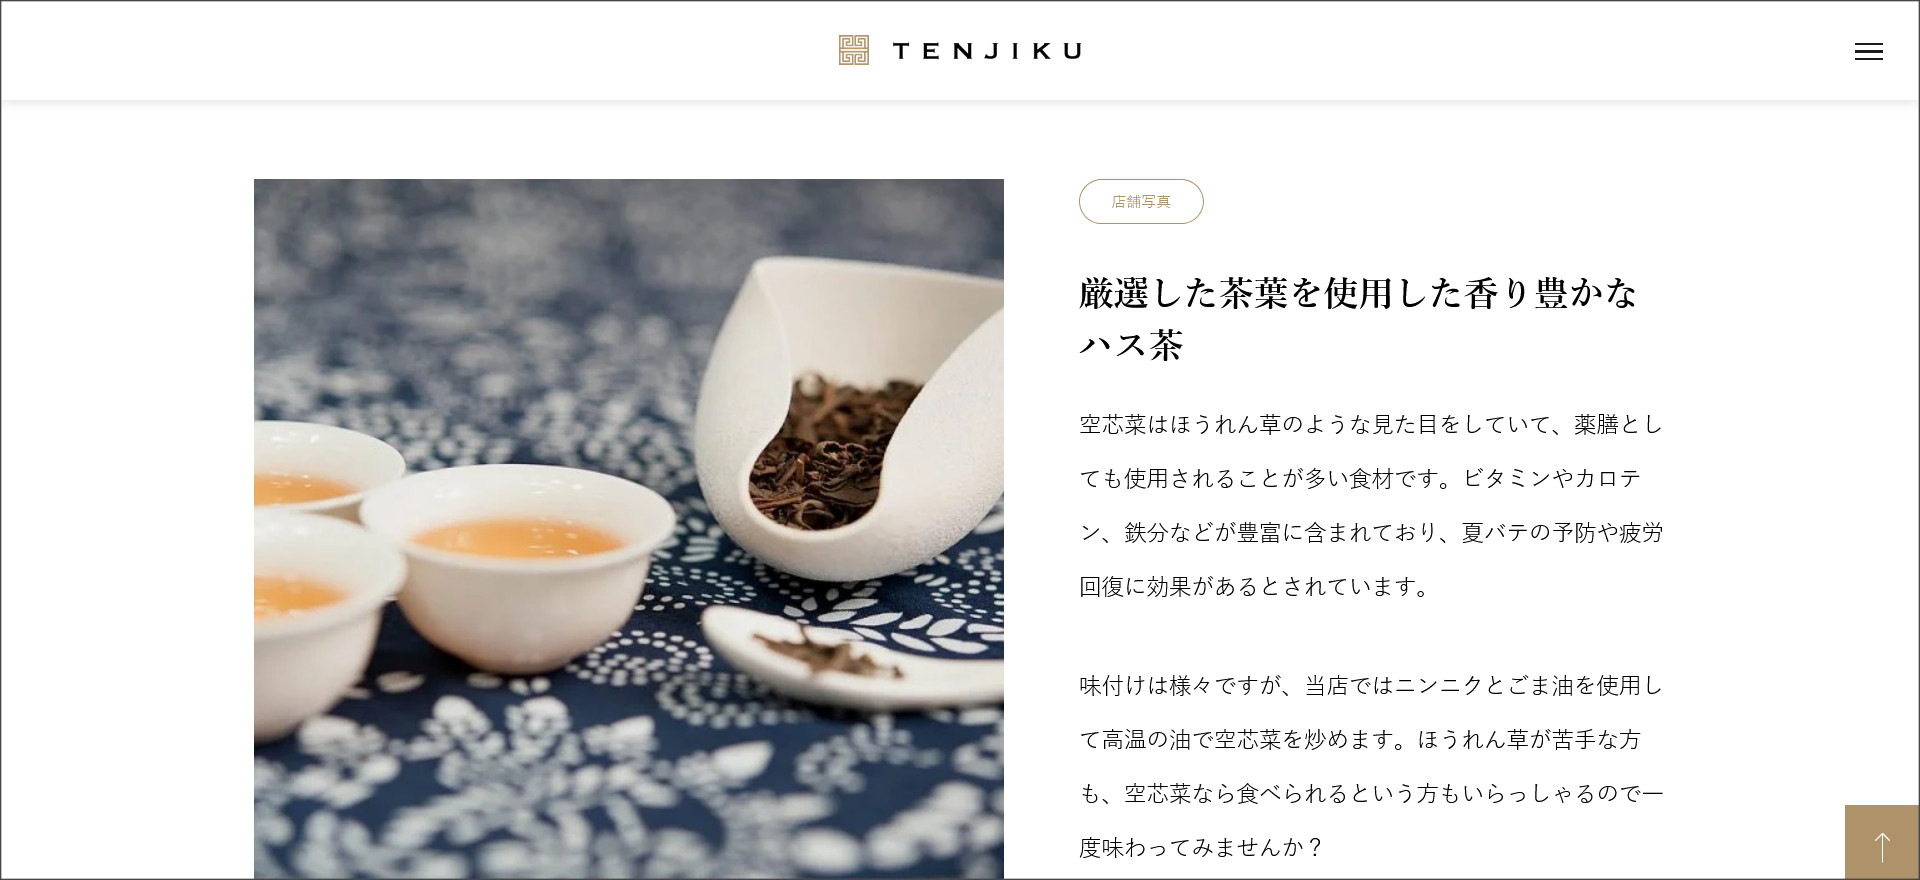The width and height of the screenshot is (1920, 880).
Task: Click the text line starting て高温の油で空芯菜
Action: pos(1360,739)
